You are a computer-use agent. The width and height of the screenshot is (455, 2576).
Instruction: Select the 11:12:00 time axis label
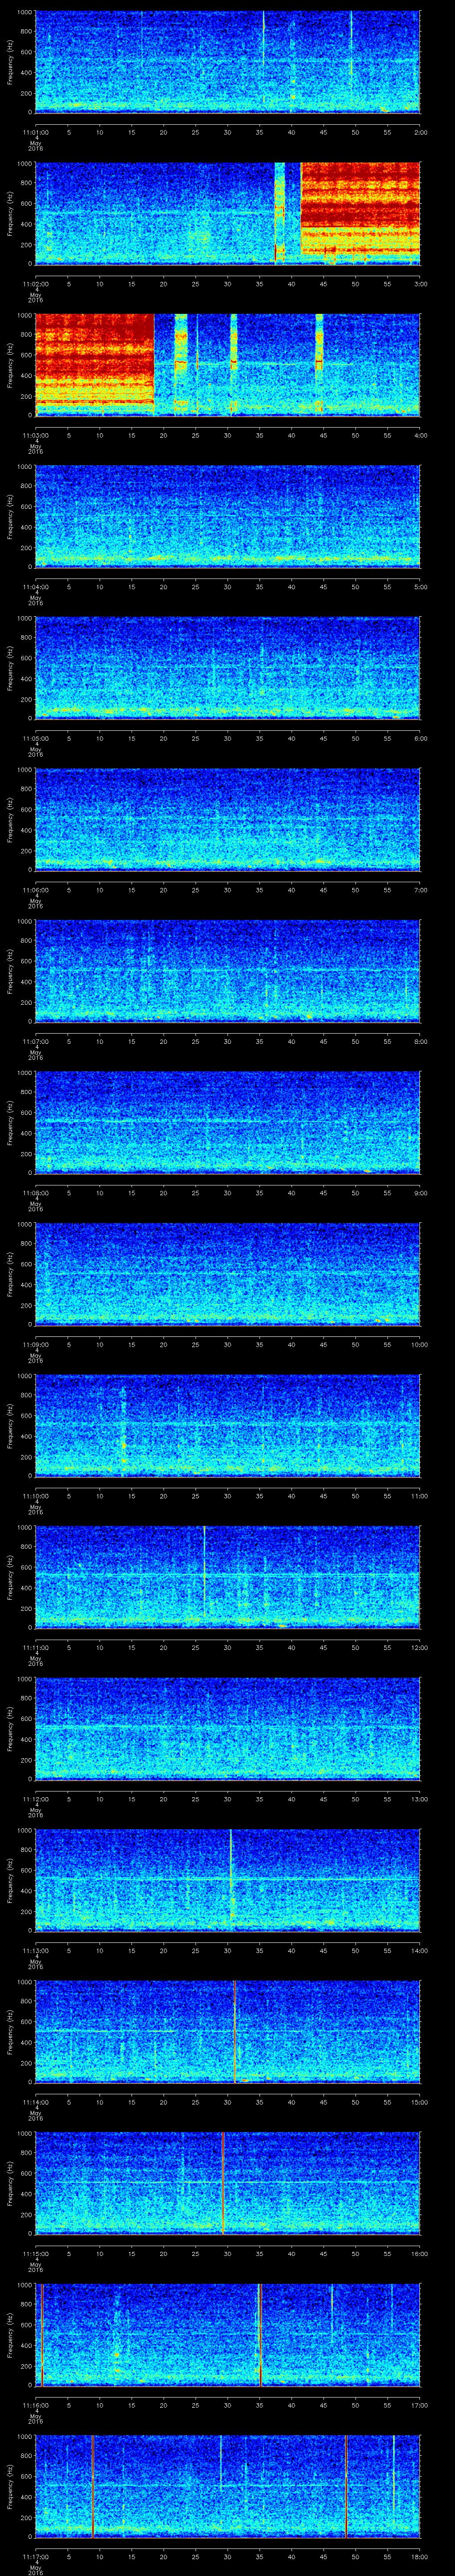click(36, 1799)
